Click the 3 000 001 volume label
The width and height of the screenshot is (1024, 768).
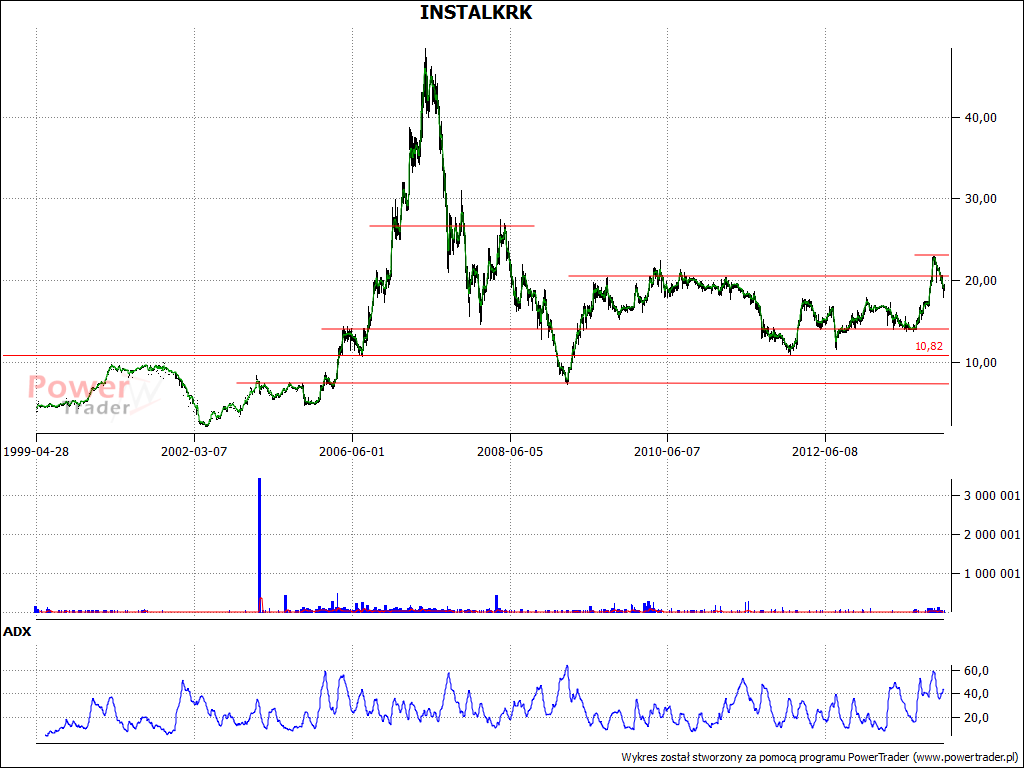coord(992,496)
